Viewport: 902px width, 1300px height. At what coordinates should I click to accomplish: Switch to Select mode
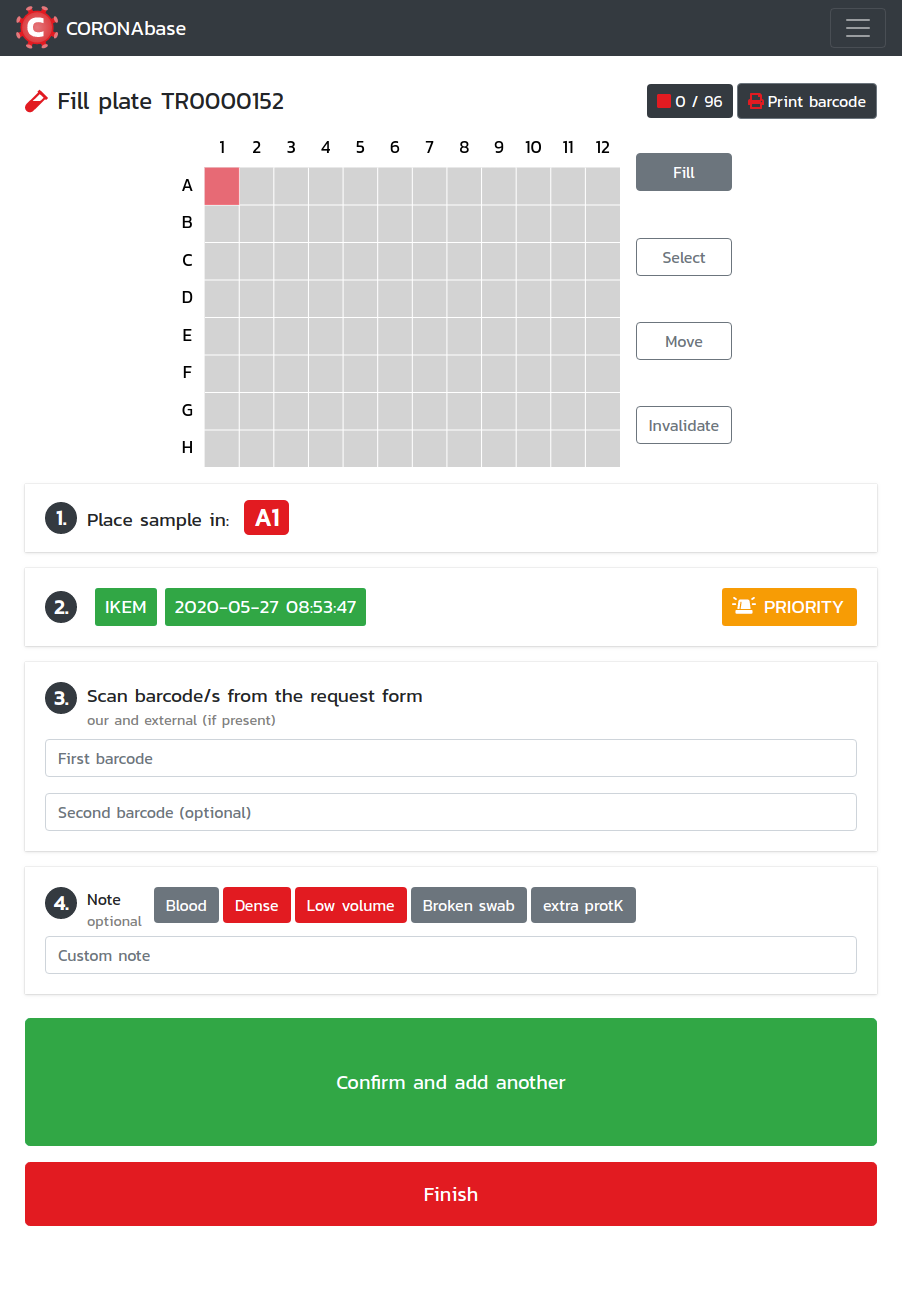point(684,257)
